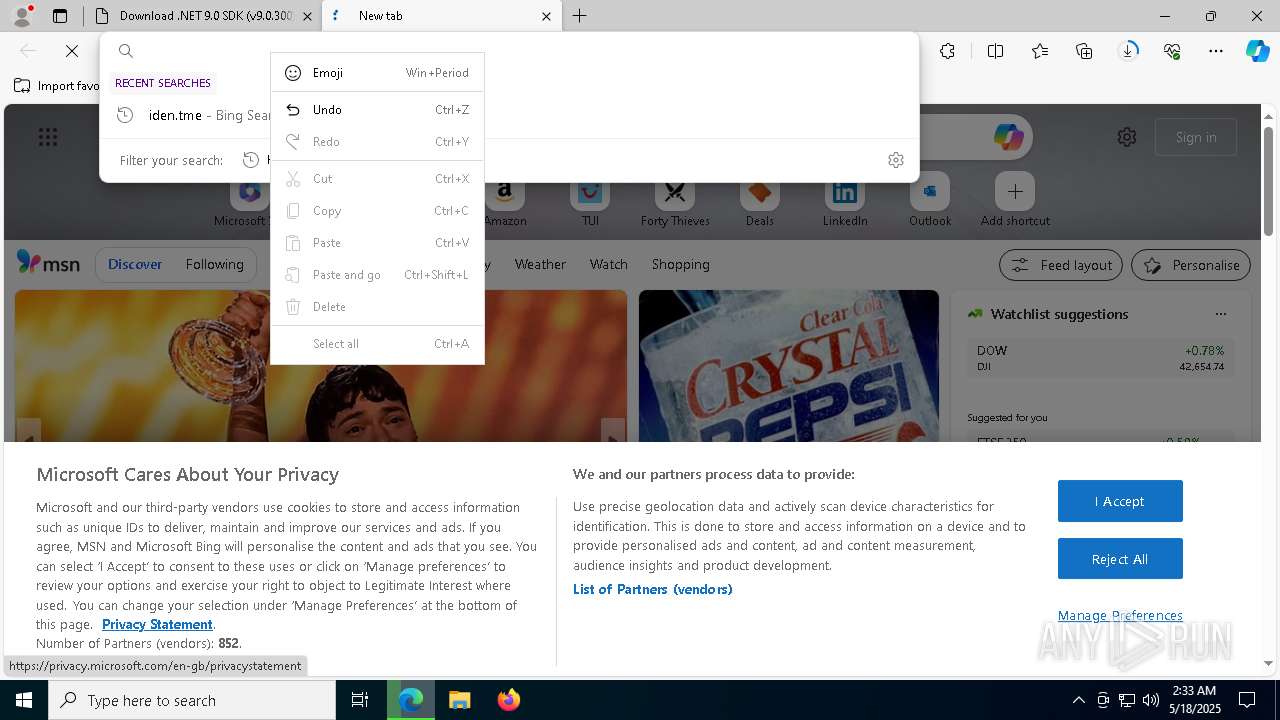Screen dimensions: 1280x720
Task: Switch to the Download .NET 9.0 SDK tab
Action: tap(204, 16)
